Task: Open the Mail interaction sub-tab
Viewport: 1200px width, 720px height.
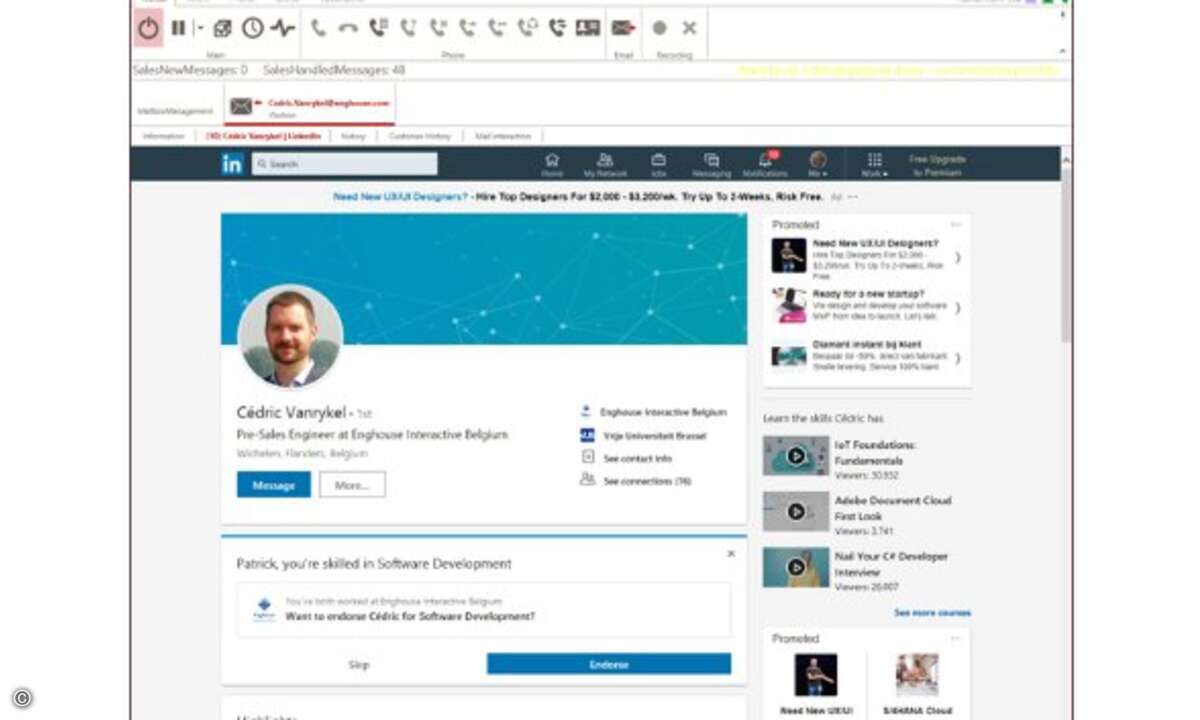Action: point(503,136)
